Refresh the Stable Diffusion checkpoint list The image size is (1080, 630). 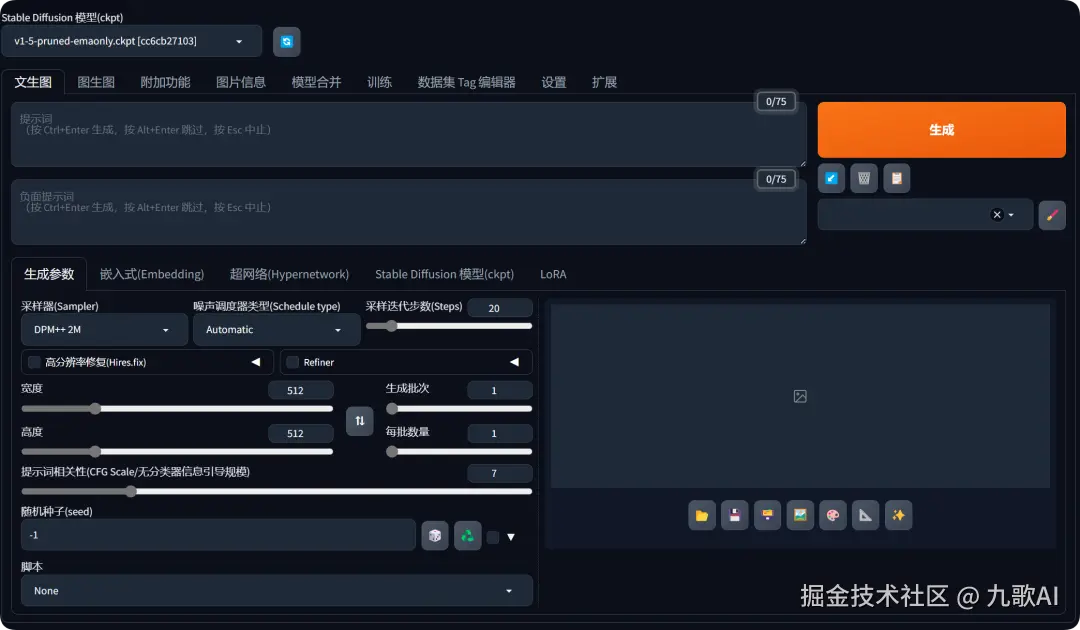287,41
